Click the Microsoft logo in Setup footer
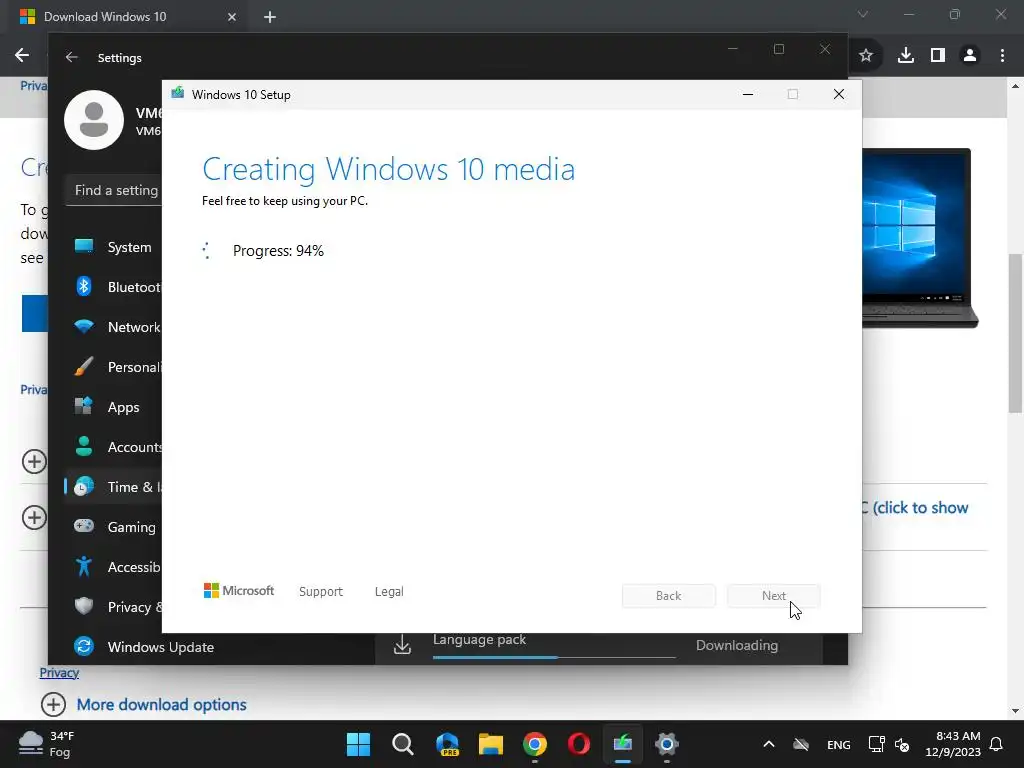 point(239,591)
